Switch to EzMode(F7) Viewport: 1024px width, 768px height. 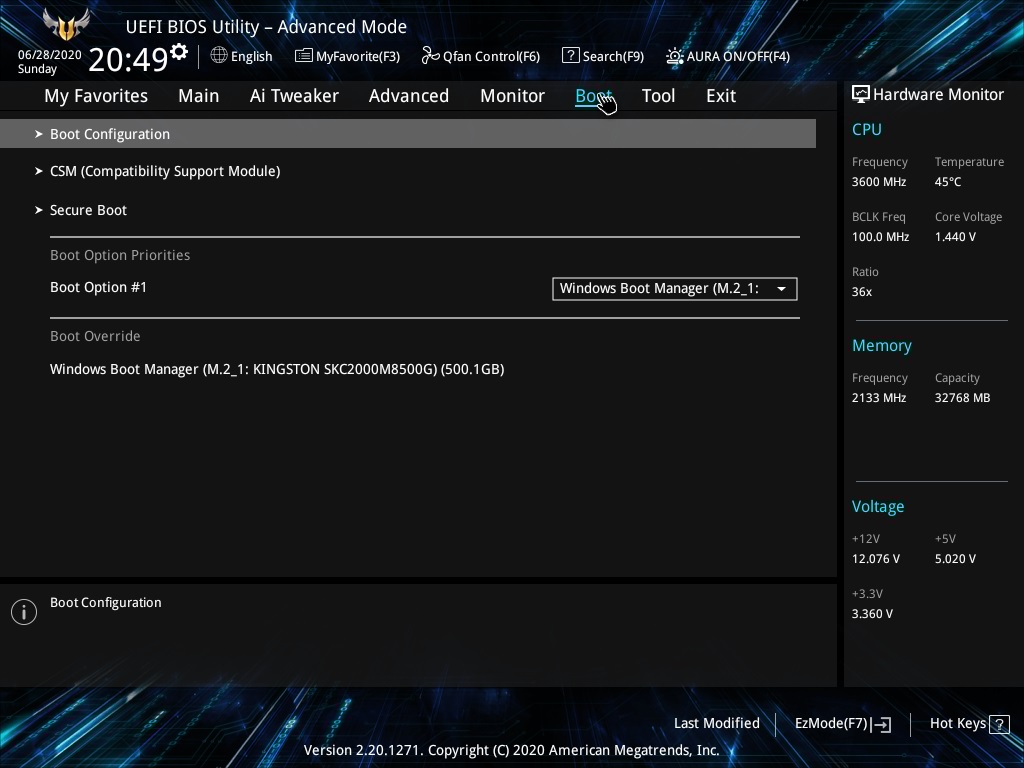pos(842,724)
